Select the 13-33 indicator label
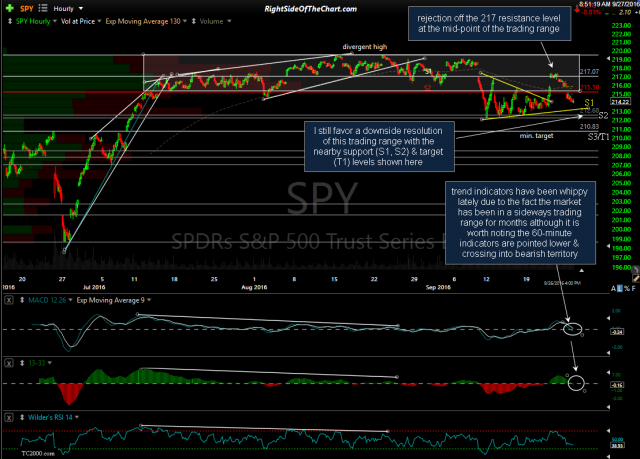Viewport: 640px width, 459px height. tap(37, 363)
